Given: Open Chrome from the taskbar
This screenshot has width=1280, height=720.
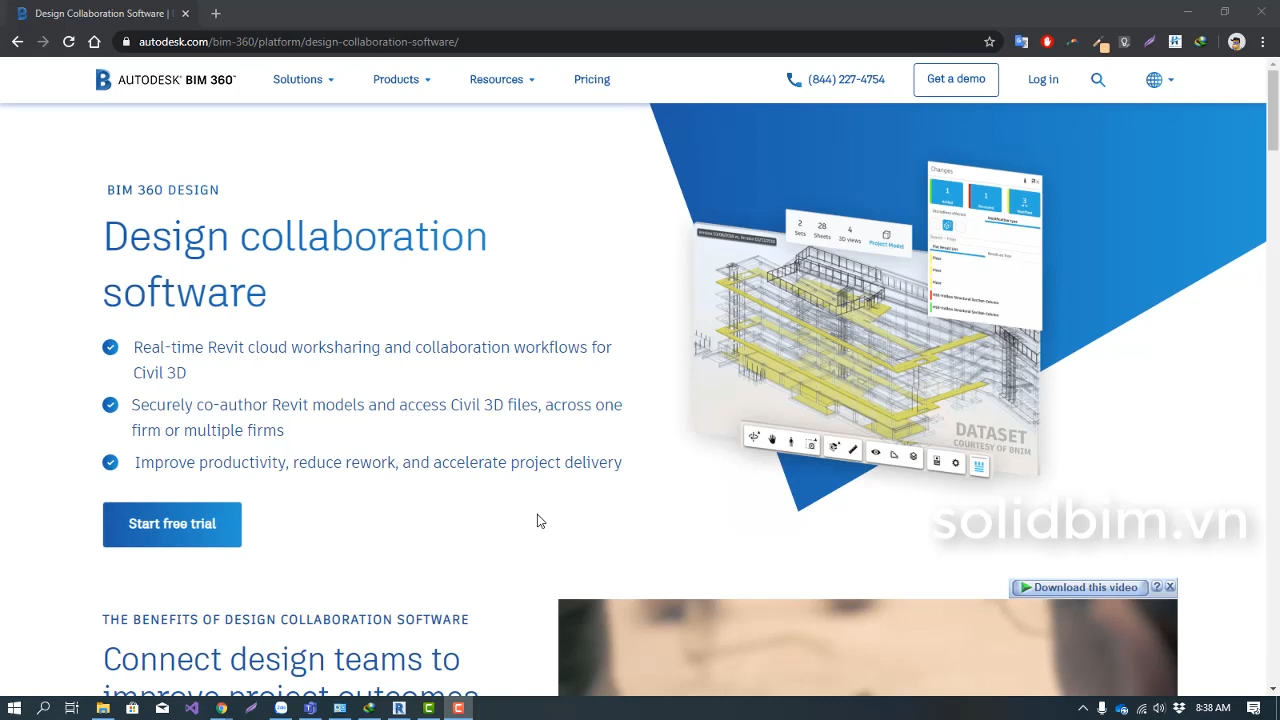Looking at the screenshot, I should pyautogui.click(x=221, y=708).
